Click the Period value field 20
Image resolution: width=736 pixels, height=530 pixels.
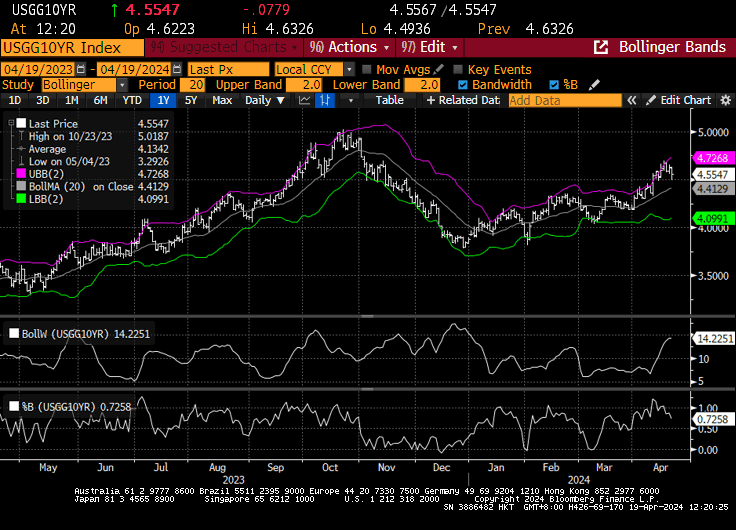point(192,85)
